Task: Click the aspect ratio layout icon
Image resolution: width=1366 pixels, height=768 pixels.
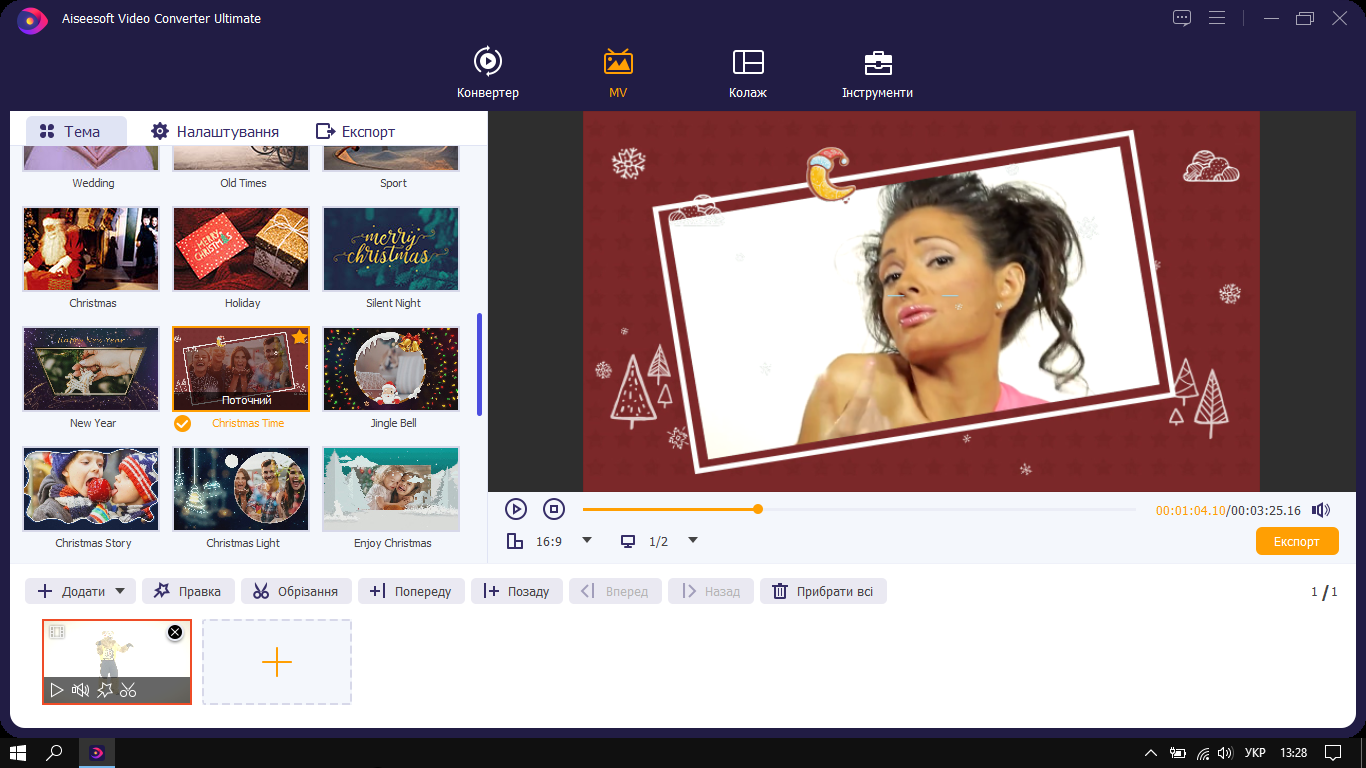Action: coord(515,541)
